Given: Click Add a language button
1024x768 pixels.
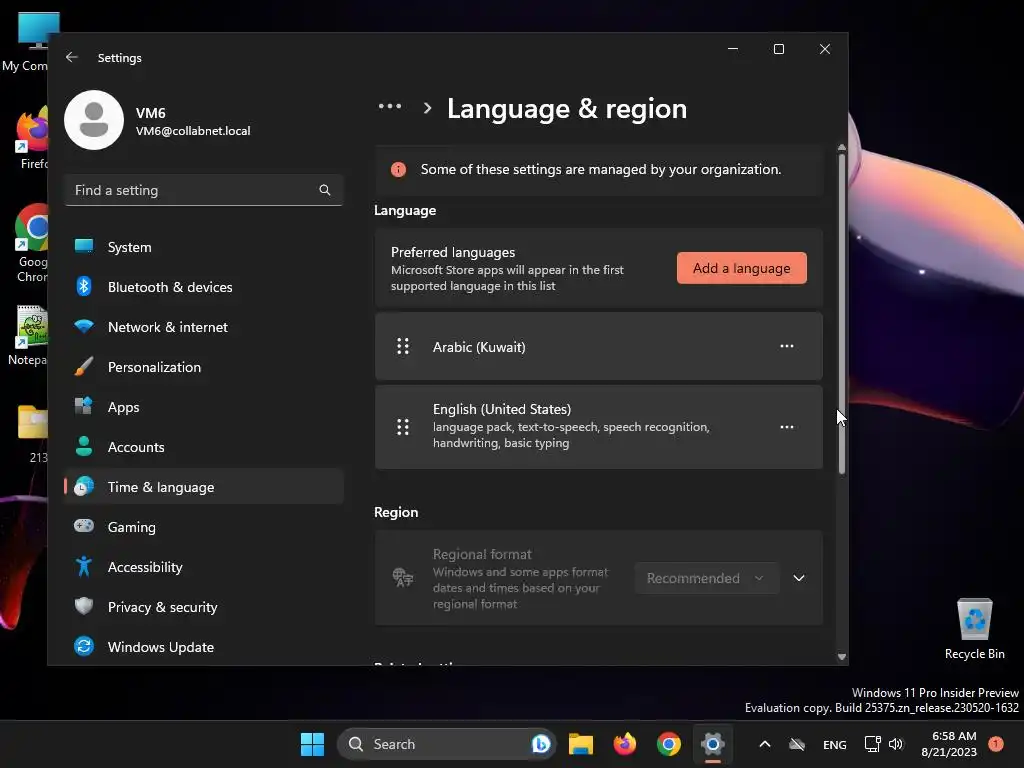Looking at the screenshot, I should tap(741, 268).
